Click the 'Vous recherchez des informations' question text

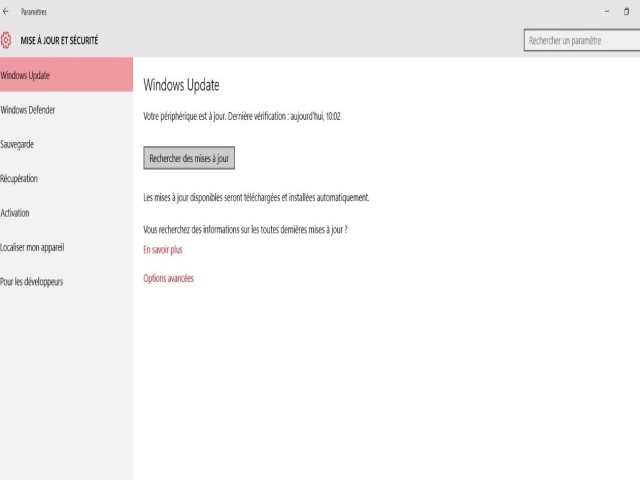point(245,229)
